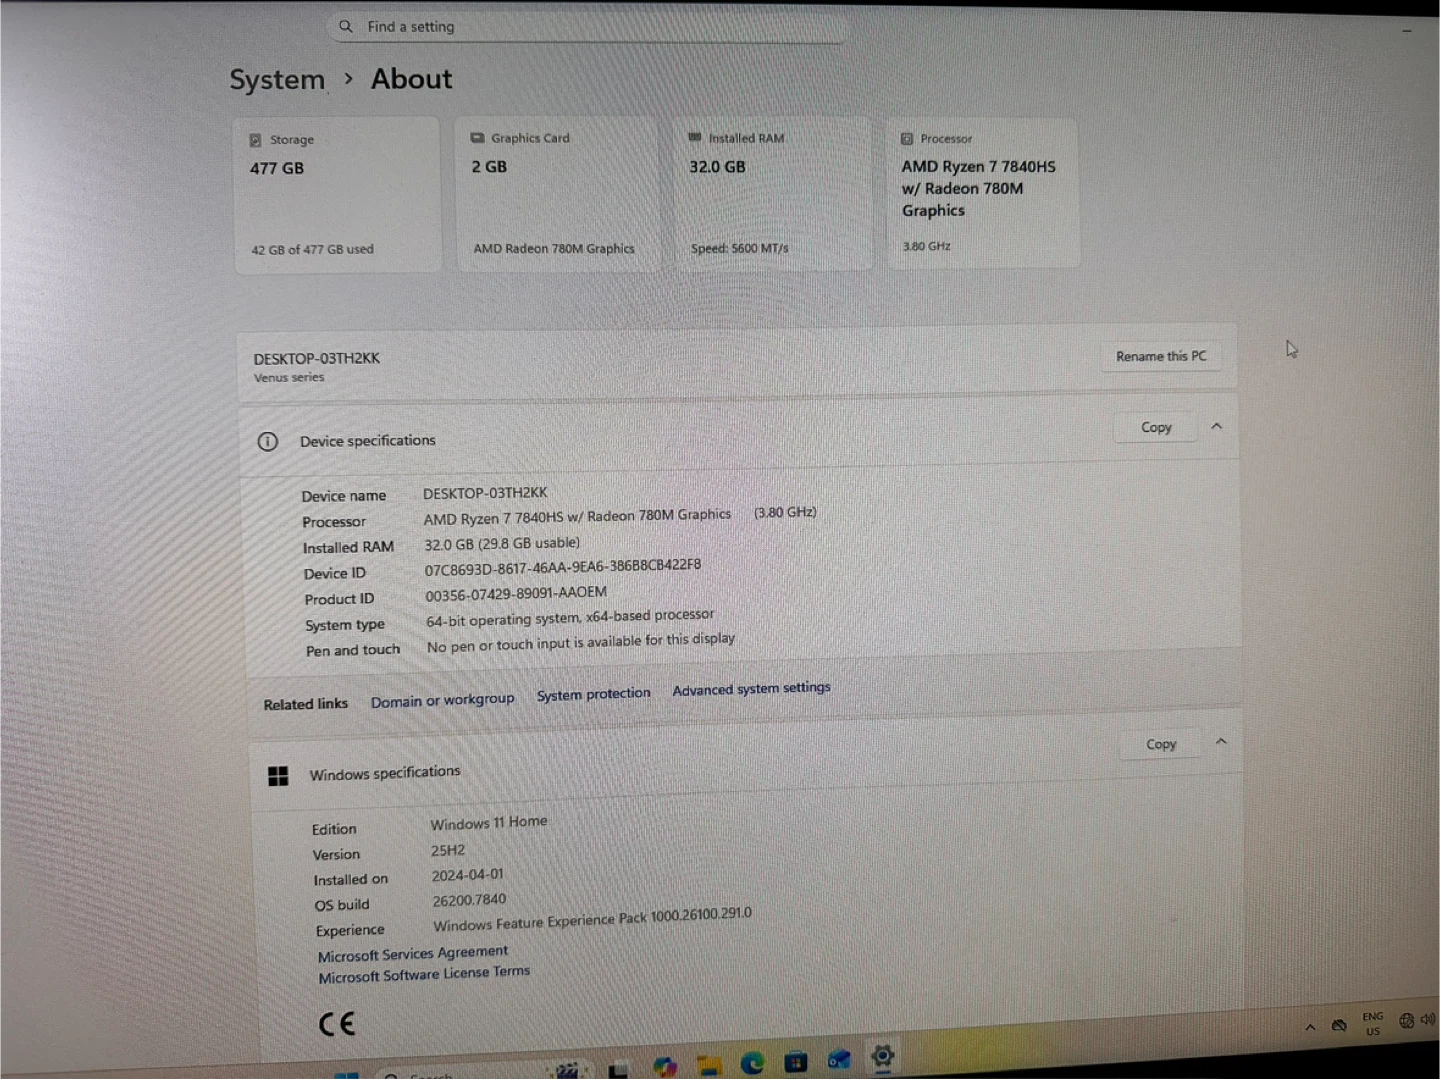The image size is (1440, 1079).
Task: Open Outlook from the taskbar
Action: [x=839, y=1060]
